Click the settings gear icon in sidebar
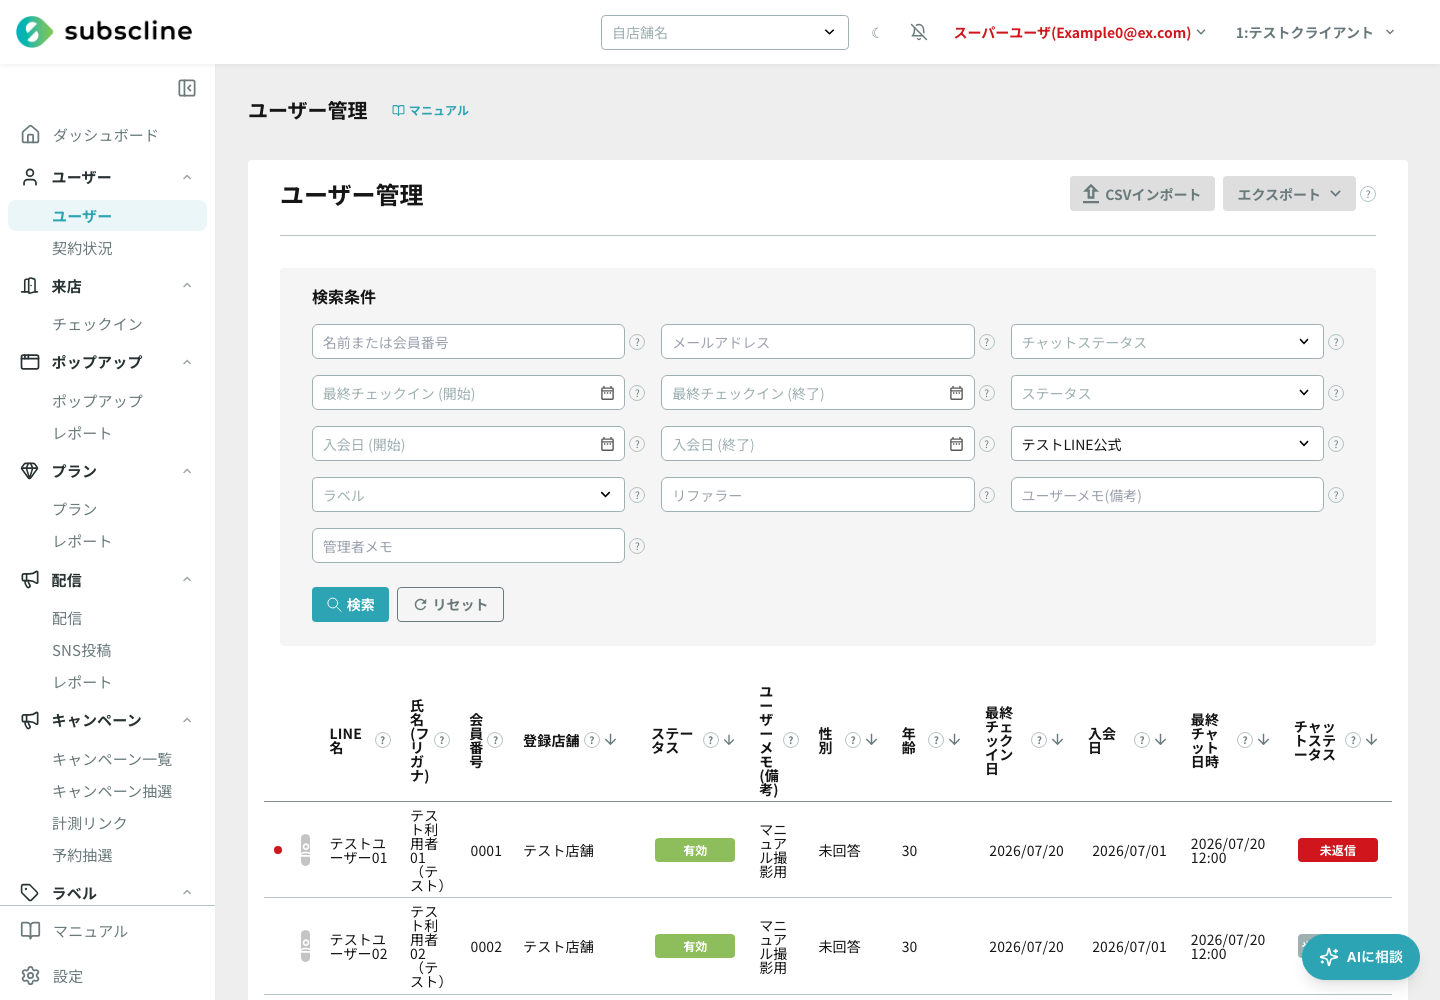Screen dimensions: 1440x1000 click(31, 976)
